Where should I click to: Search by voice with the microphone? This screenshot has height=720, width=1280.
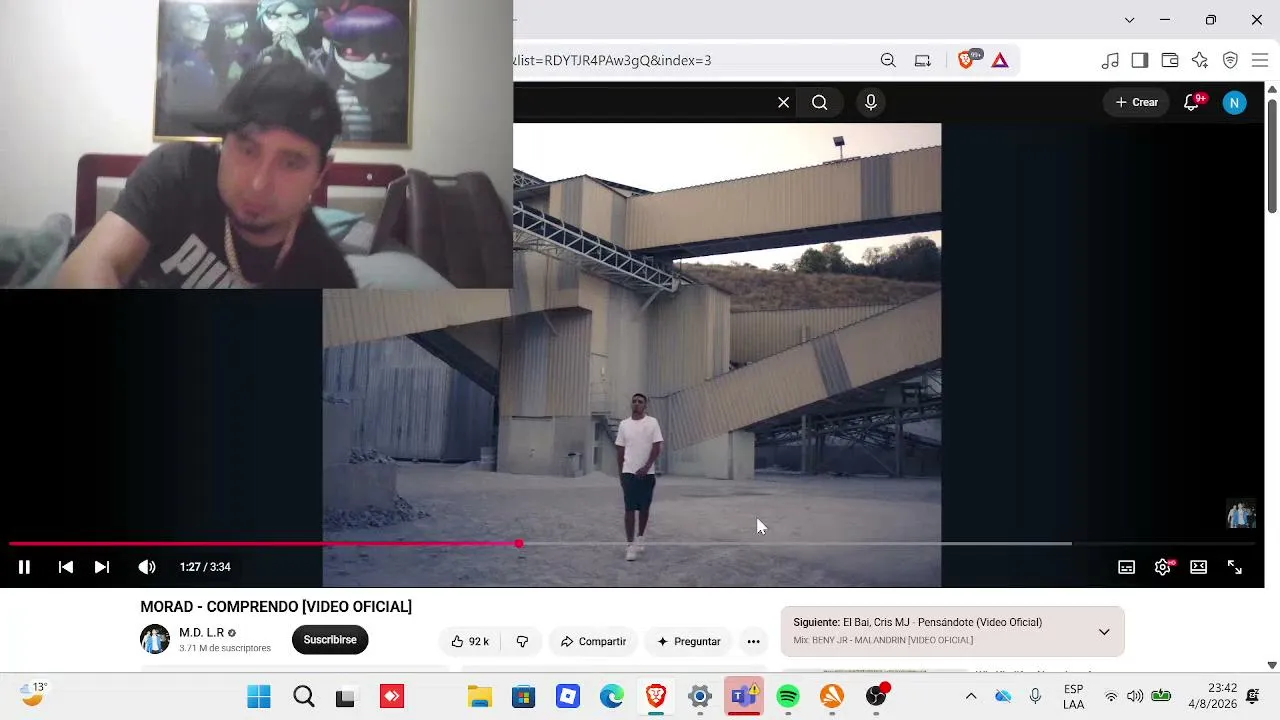871,102
